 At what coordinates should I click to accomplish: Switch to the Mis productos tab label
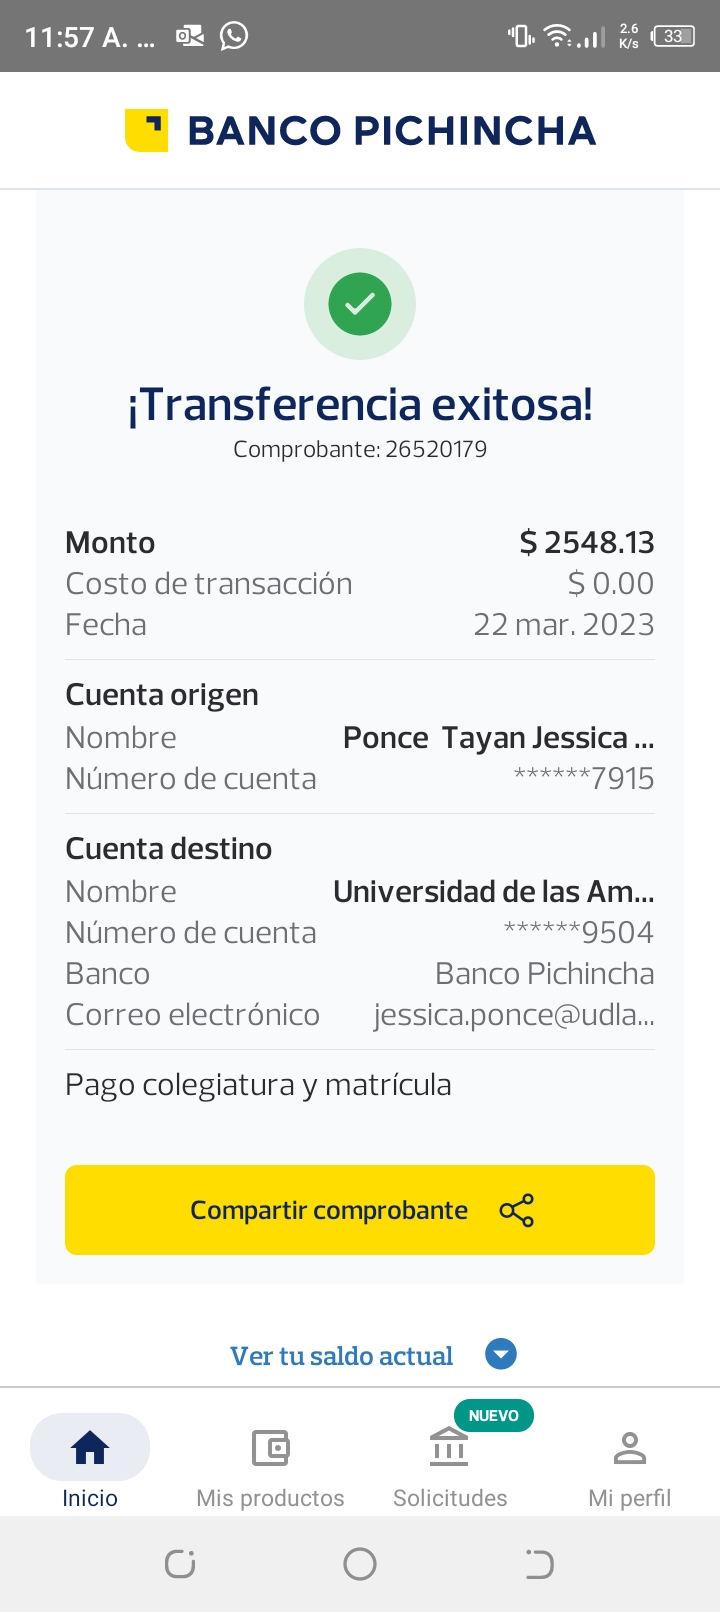point(270,1498)
